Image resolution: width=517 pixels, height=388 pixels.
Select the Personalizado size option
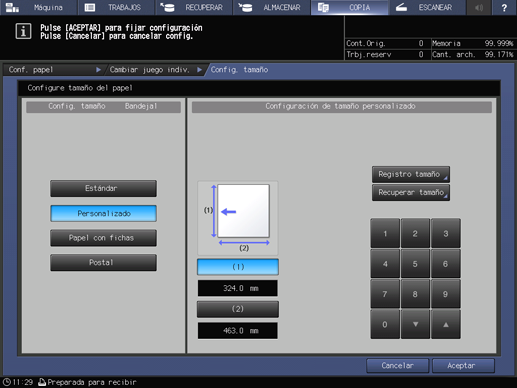click(x=103, y=213)
